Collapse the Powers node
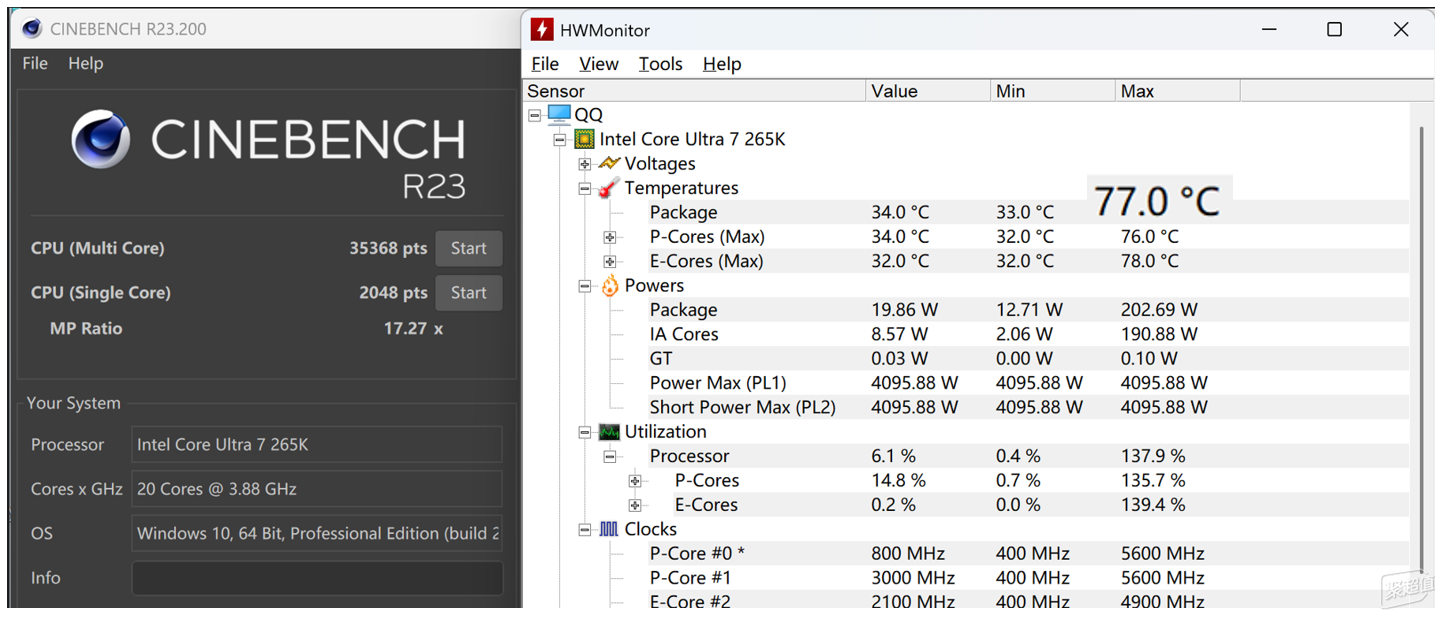1446x620 pixels. point(585,286)
